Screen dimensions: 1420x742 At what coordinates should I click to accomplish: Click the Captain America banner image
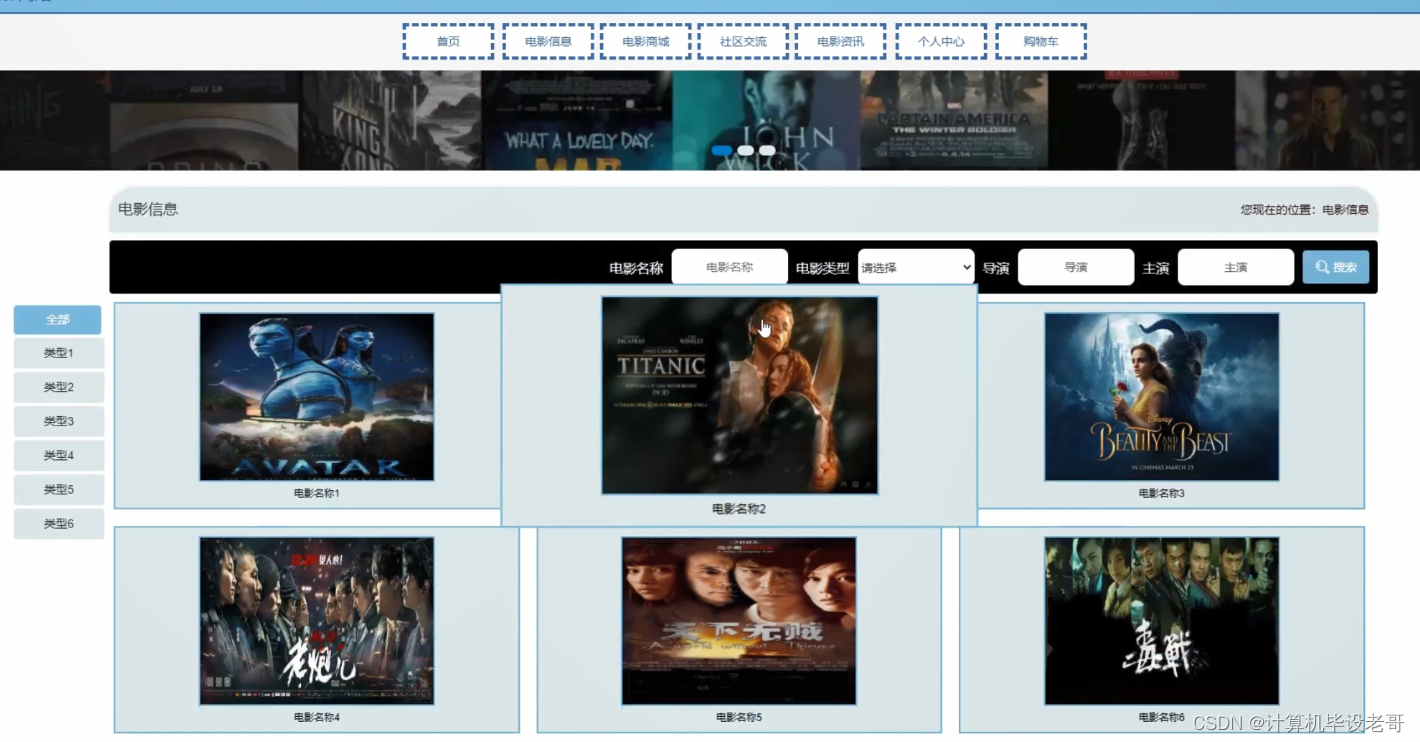[x=954, y=120]
